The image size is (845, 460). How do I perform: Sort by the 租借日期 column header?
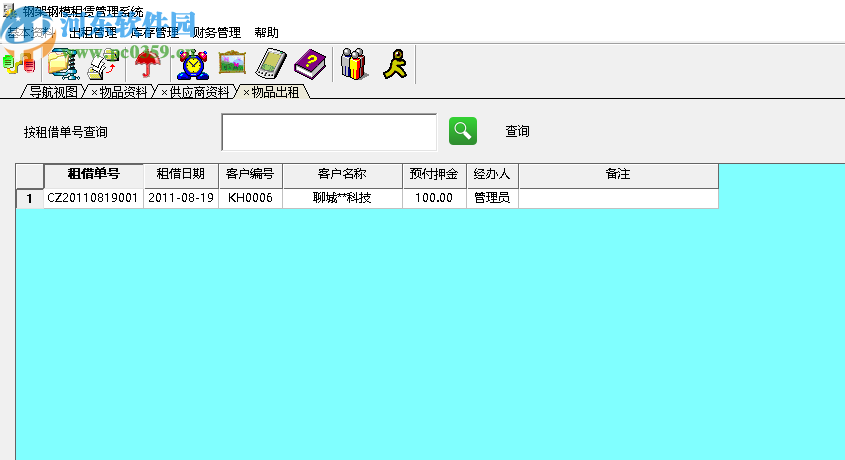click(181, 176)
